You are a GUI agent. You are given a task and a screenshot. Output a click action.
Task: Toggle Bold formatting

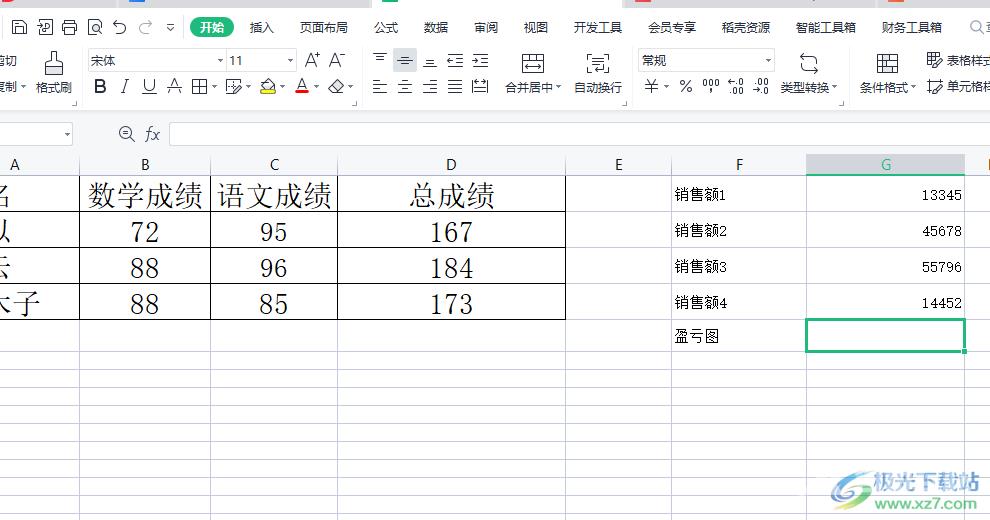point(100,86)
